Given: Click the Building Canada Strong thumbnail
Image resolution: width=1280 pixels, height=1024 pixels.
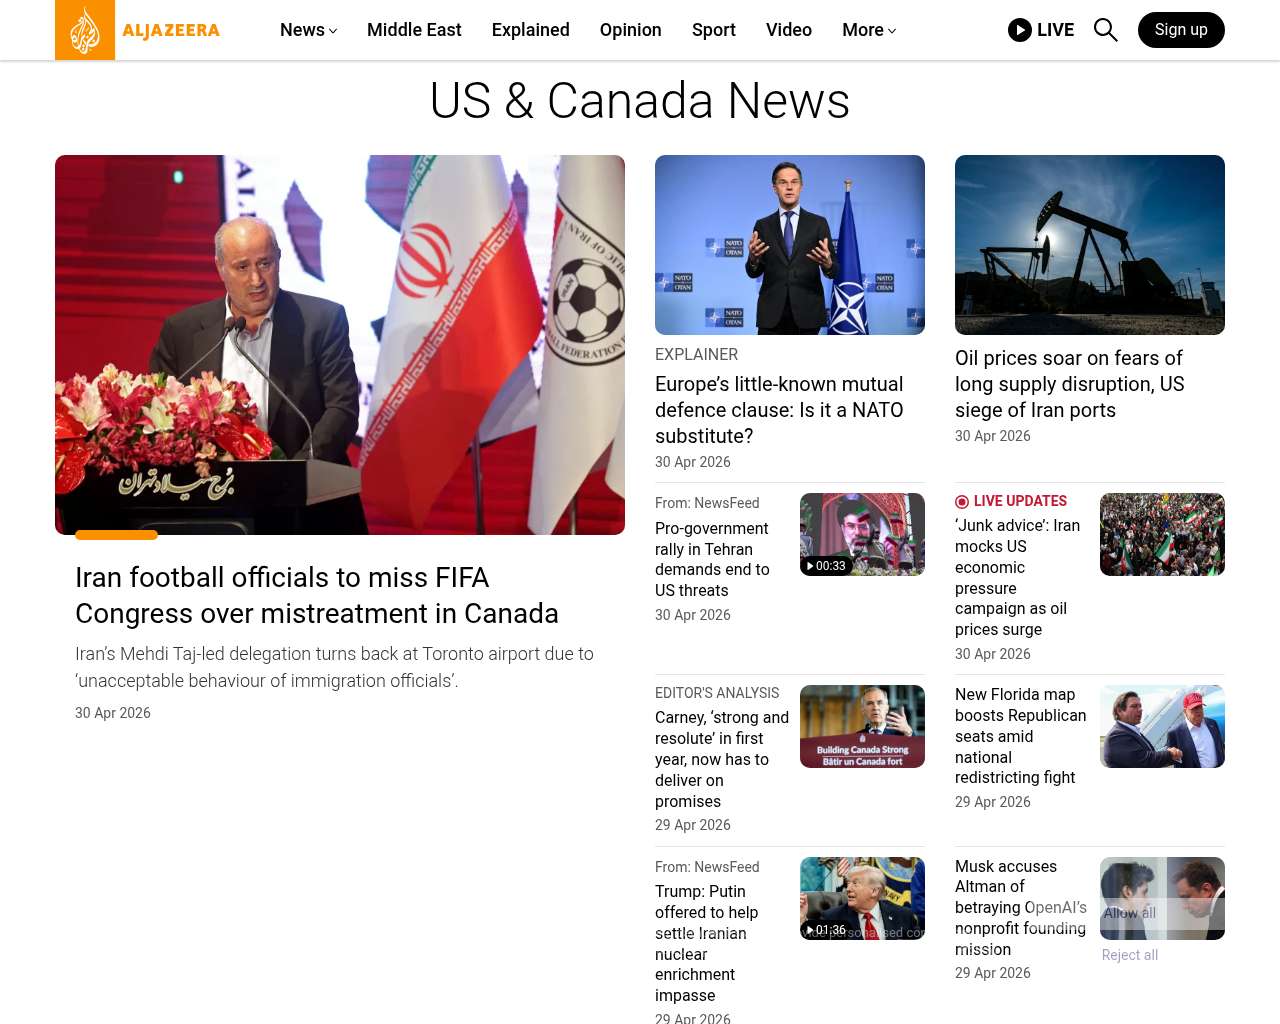Looking at the screenshot, I should [x=862, y=726].
